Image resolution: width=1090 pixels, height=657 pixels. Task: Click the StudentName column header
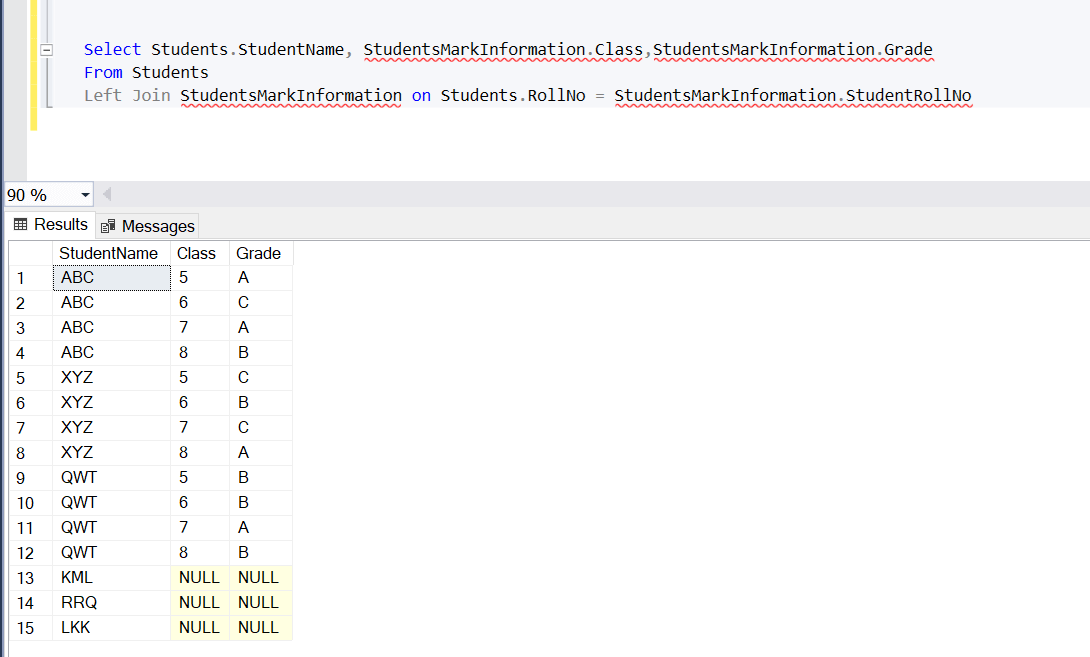[109, 253]
